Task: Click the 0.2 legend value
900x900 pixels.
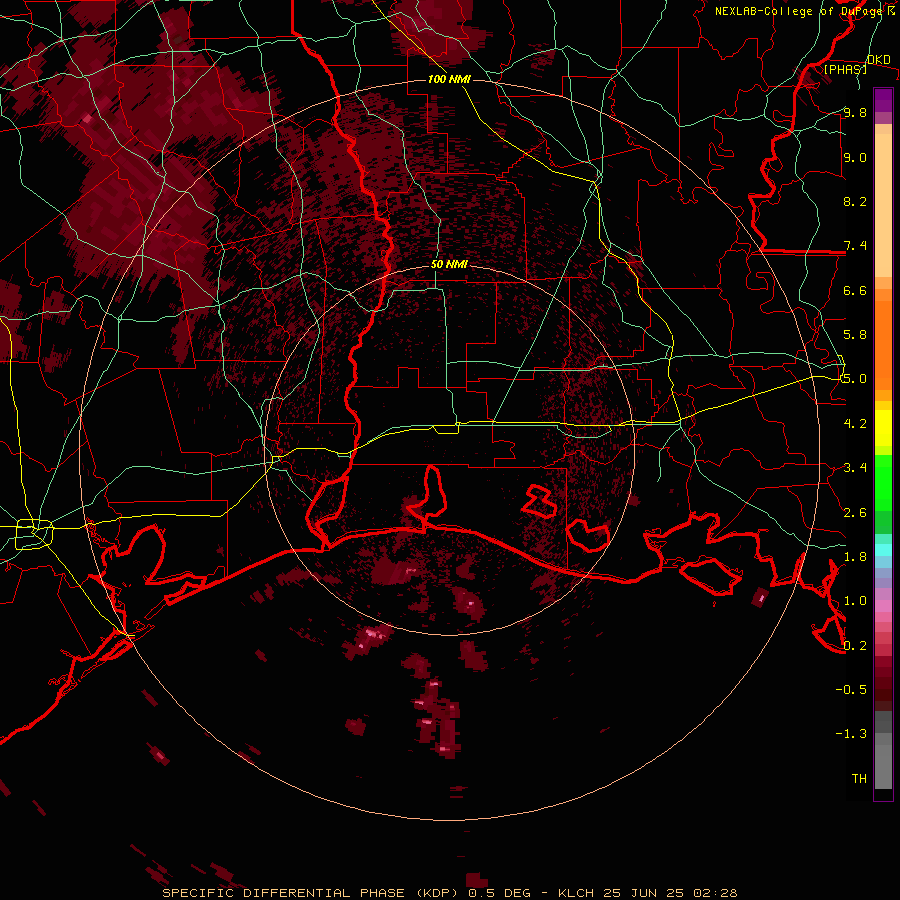Action: coord(855,646)
